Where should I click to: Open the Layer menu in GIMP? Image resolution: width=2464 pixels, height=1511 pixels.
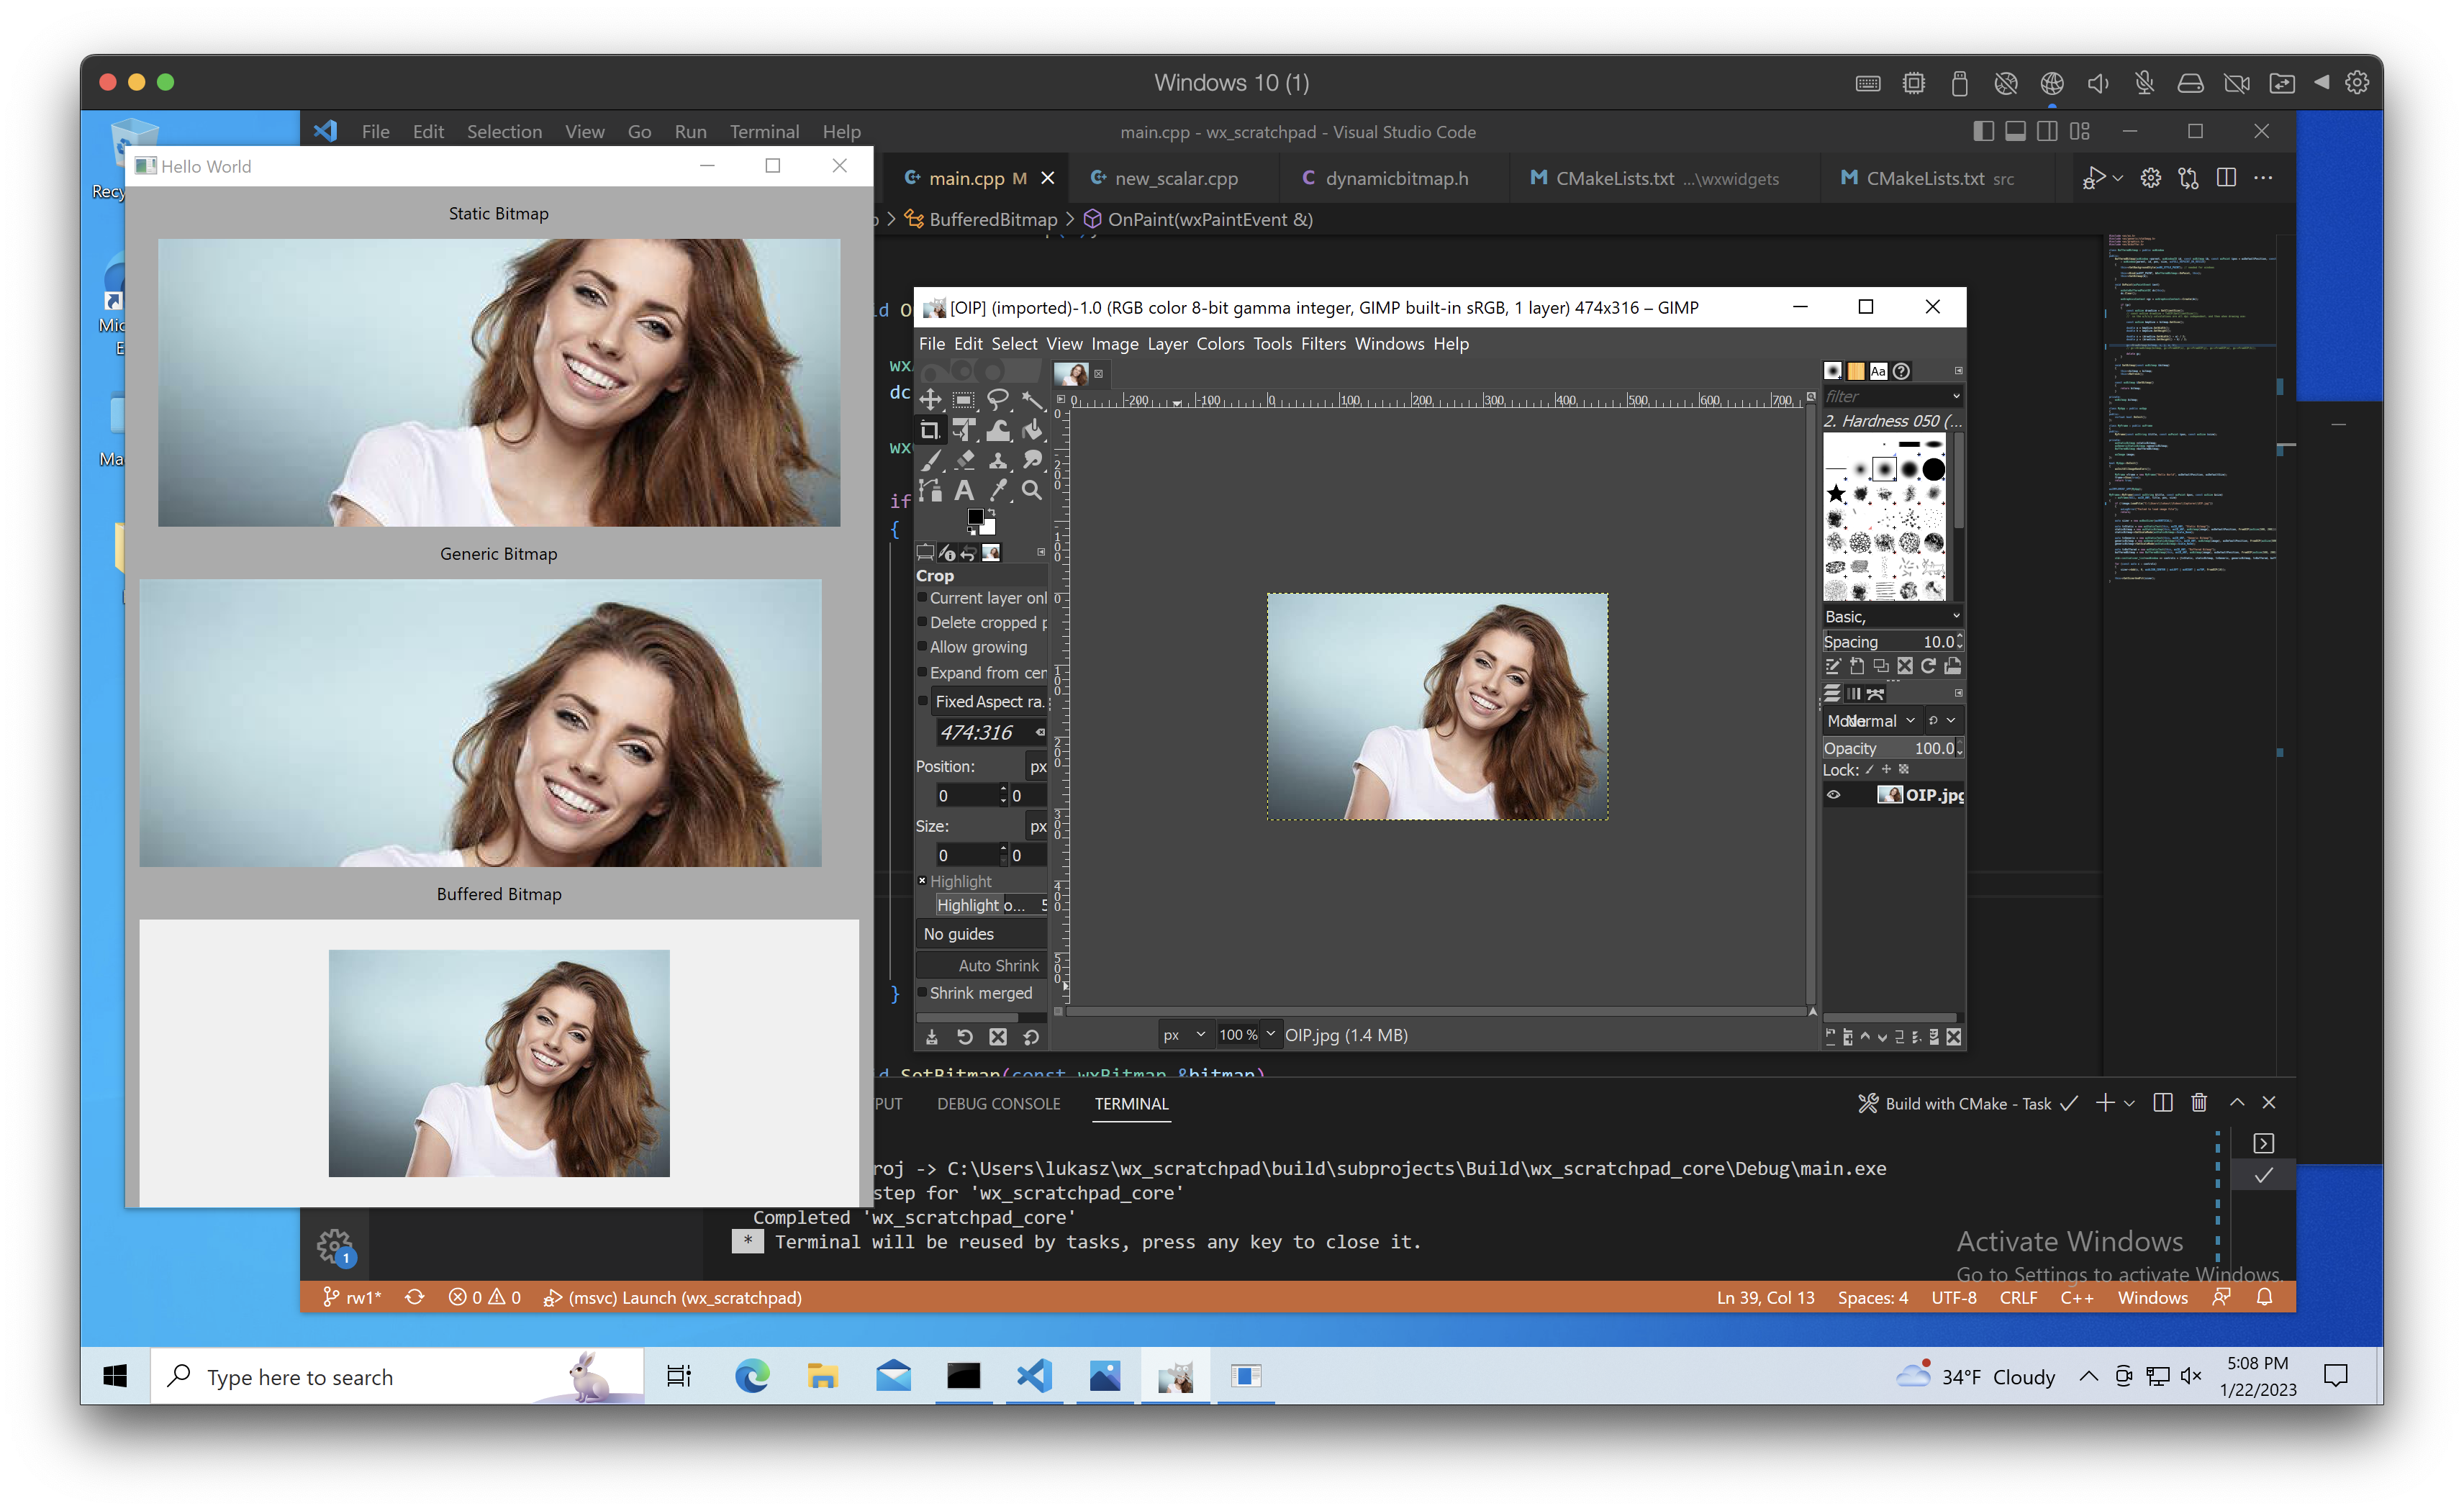[1167, 344]
